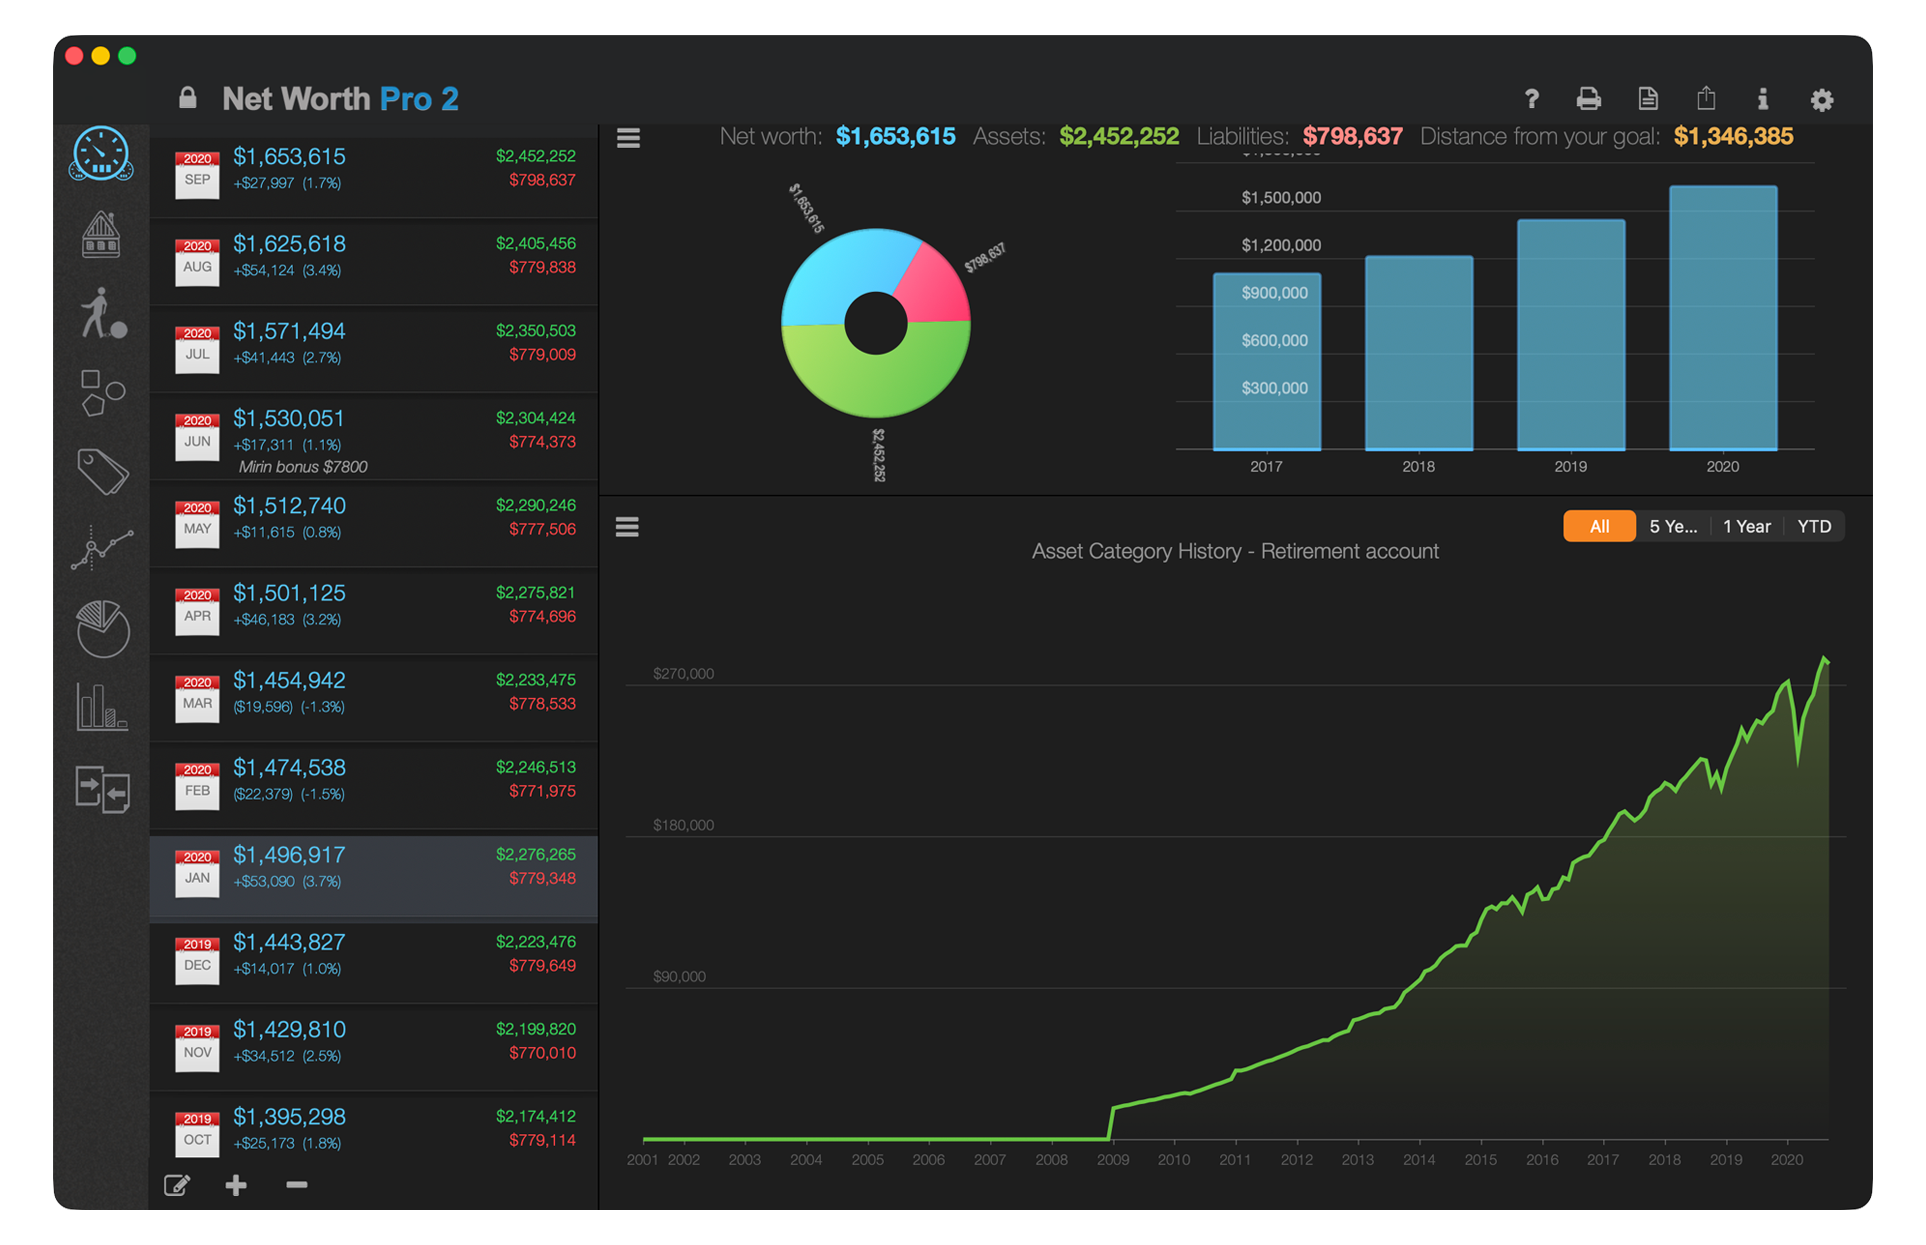This screenshot has width=1926, height=1245.
Task: Switch to the YTD tab
Action: [x=1814, y=525]
